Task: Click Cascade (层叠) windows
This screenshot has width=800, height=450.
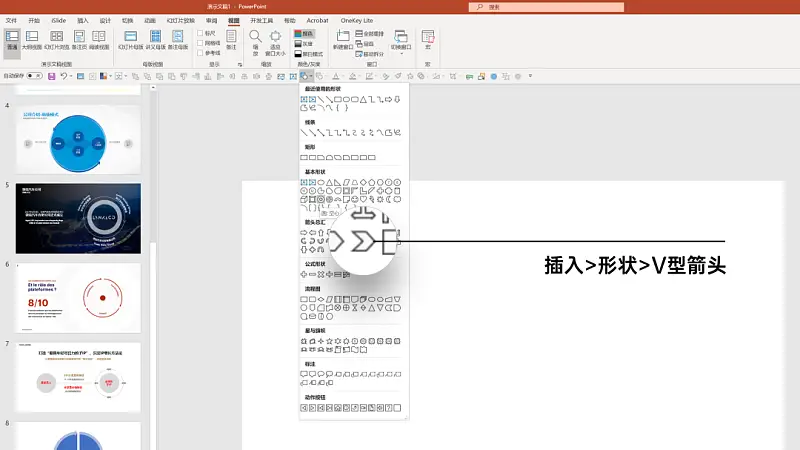Action: coord(365,44)
